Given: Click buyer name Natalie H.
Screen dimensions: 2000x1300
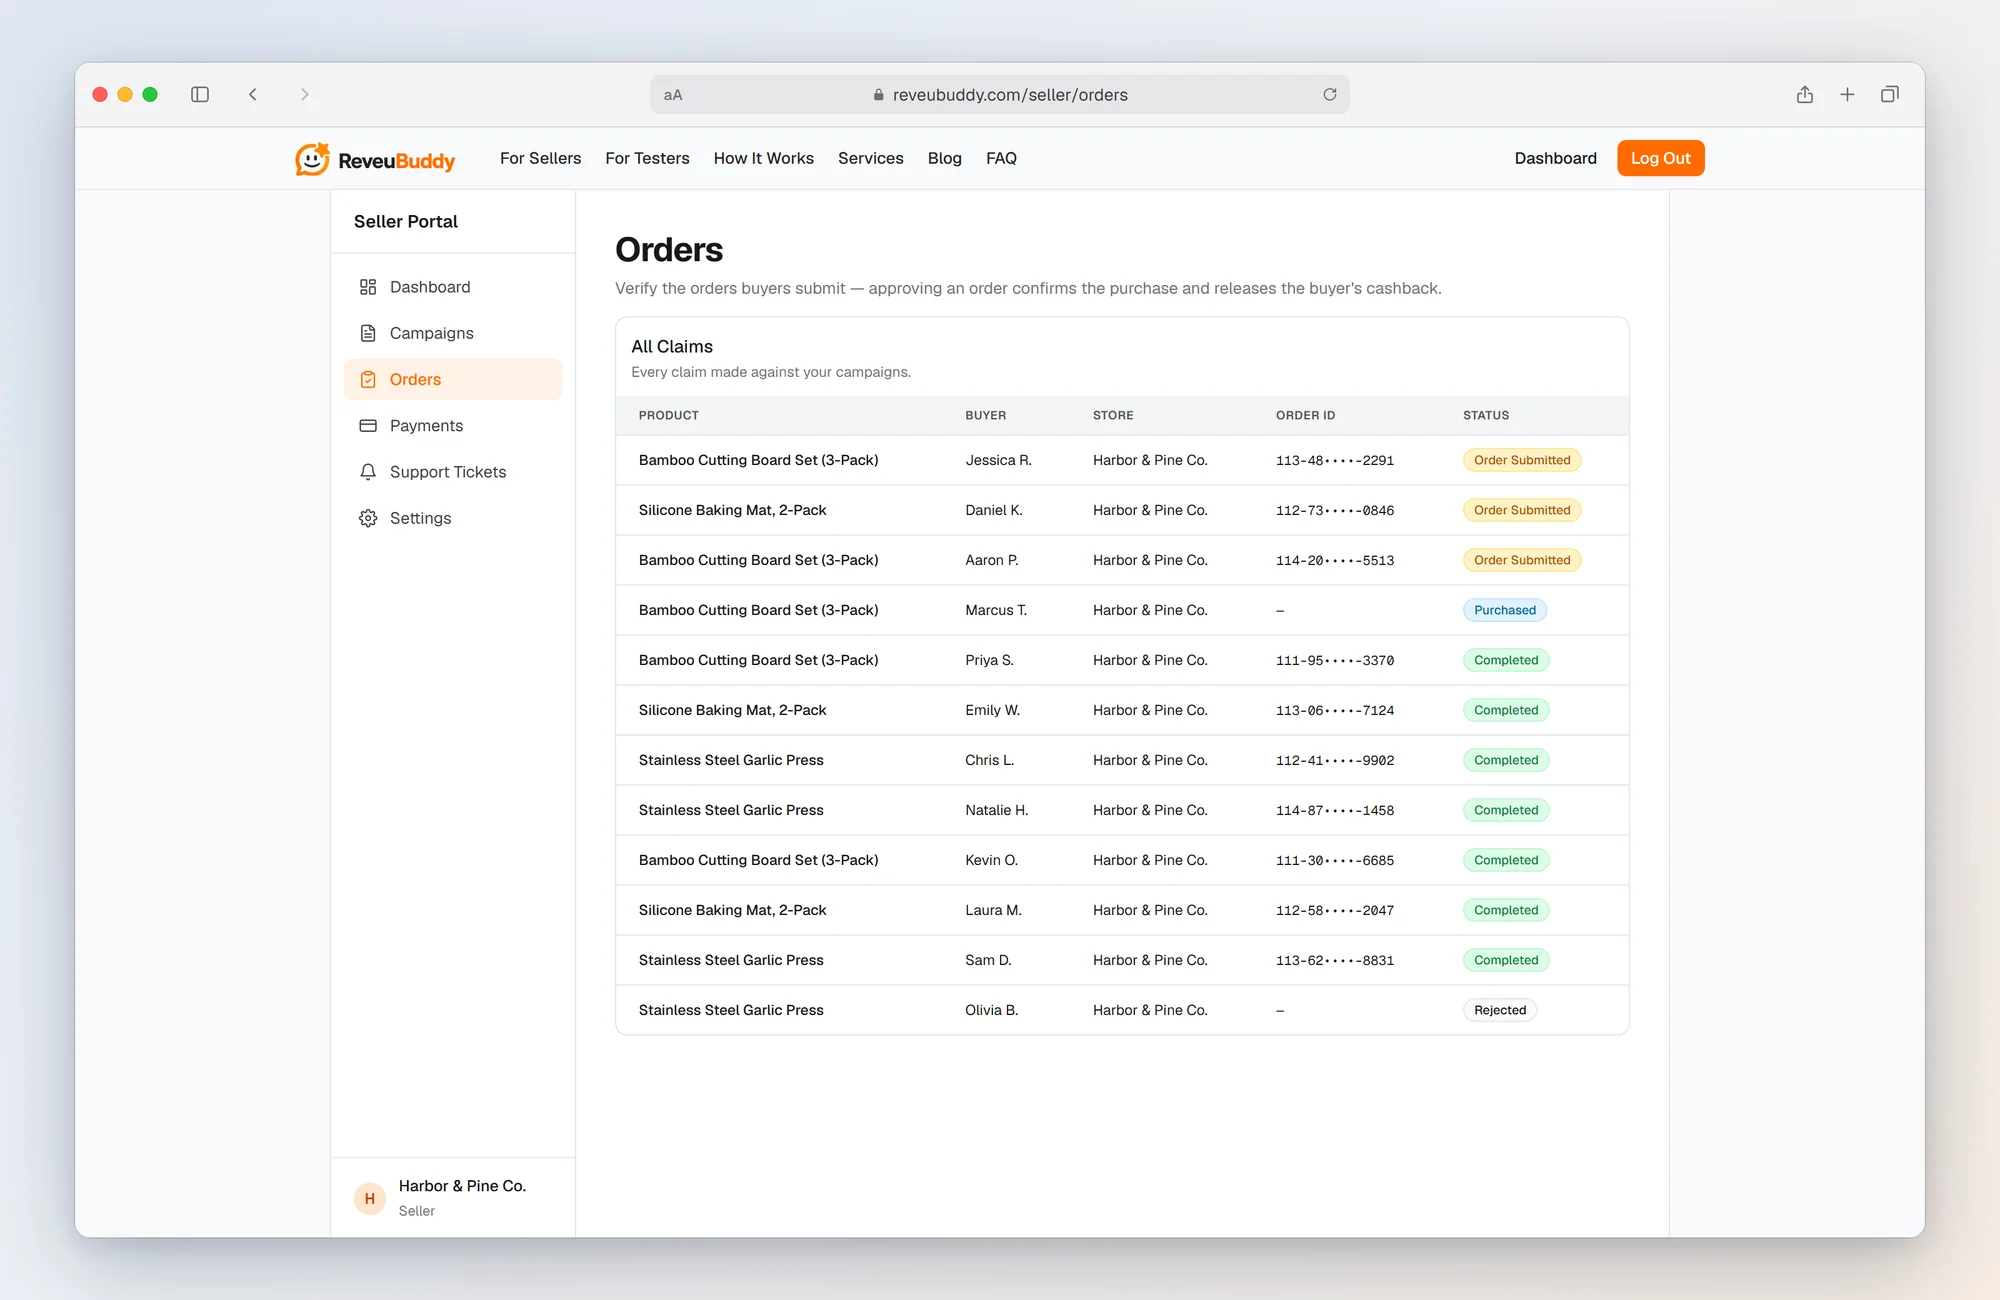Looking at the screenshot, I should point(996,810).
